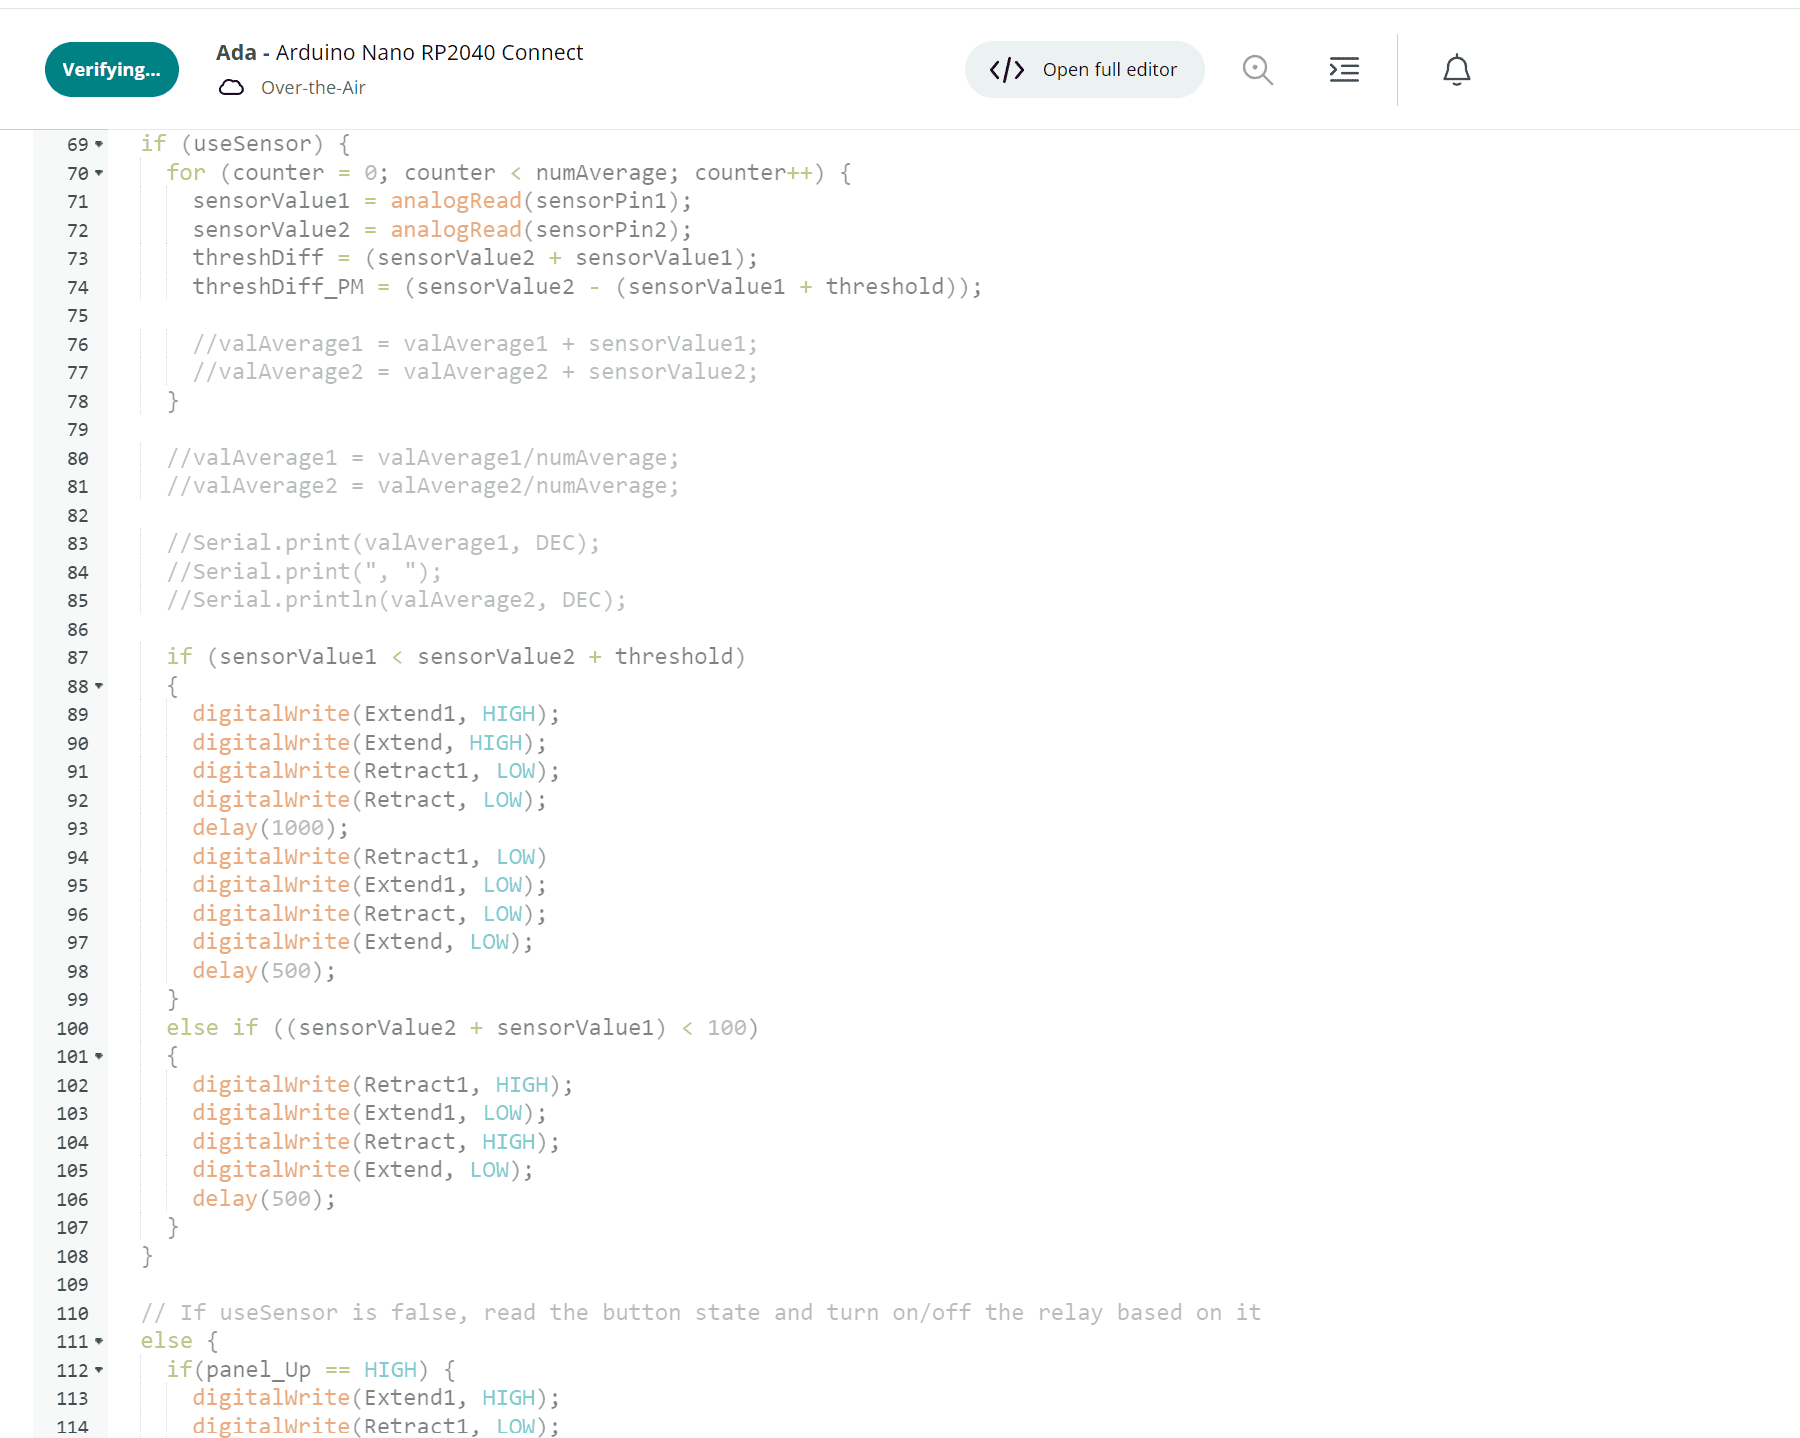Click the code brackets icon in Open full editor

pyautogui.click(x=1006, y=70)
